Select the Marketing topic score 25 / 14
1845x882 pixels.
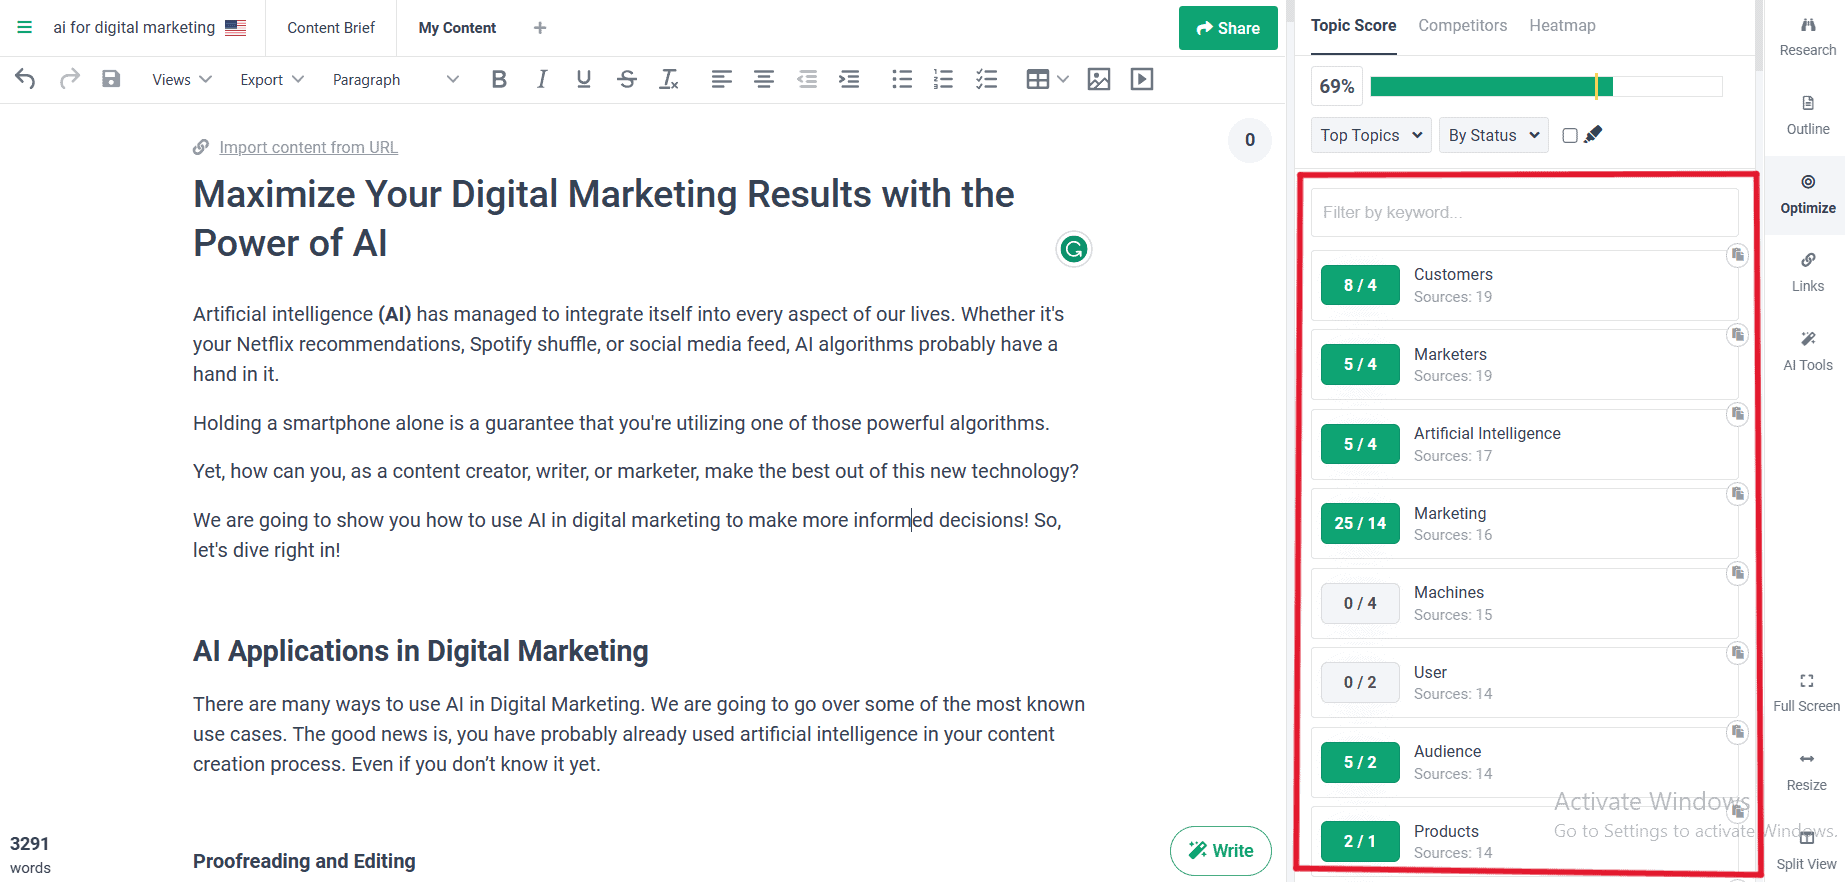(x=1360, y=523)
